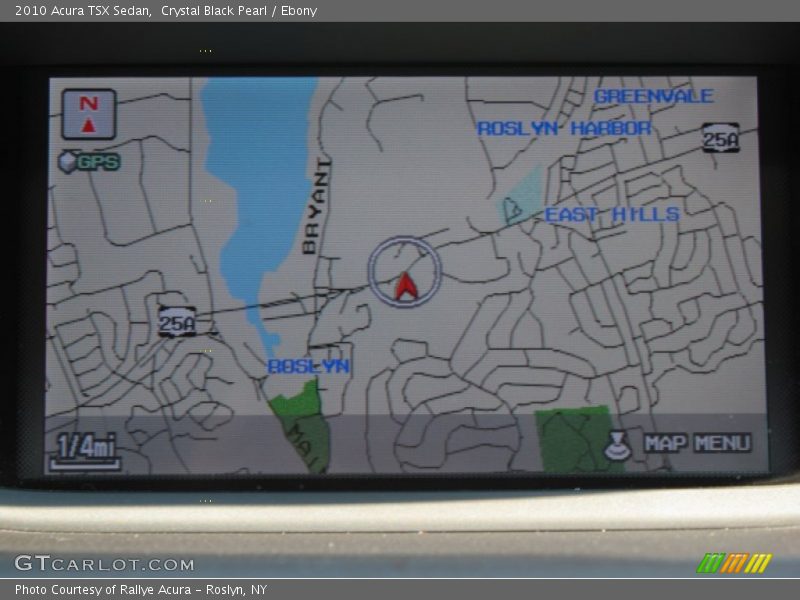This screenshot has width=800, height=600.
Task: Tap the red vehicle position arrow
Action: coord(406,286)
